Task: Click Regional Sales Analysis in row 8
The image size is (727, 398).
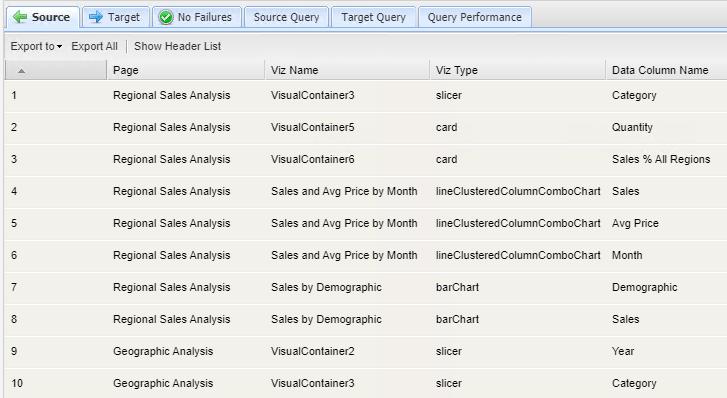Action: coord(172,320)
